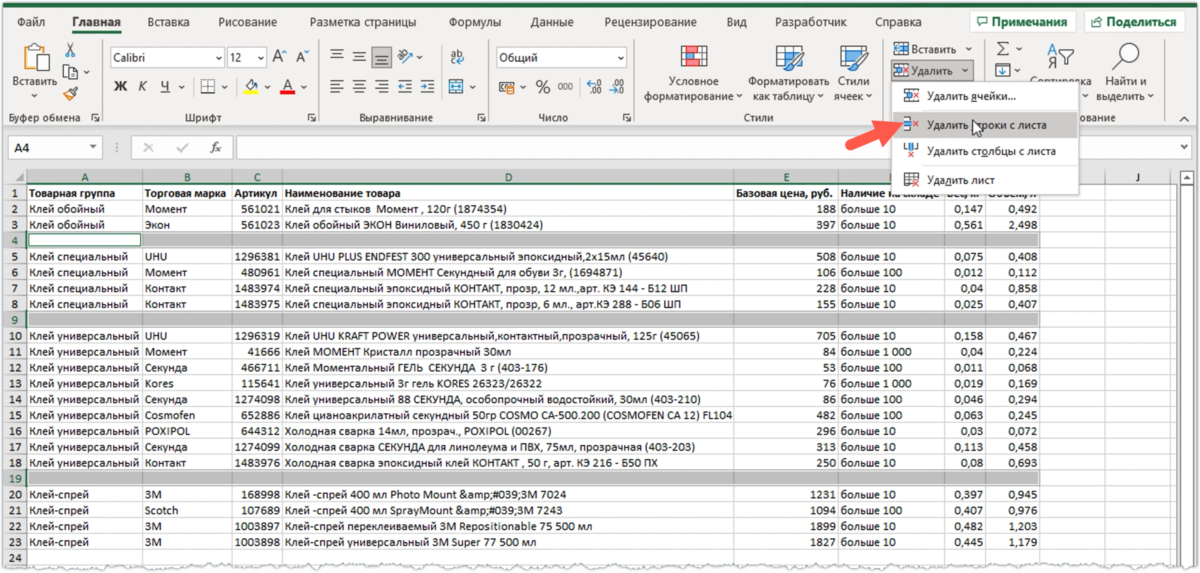
Task: Click the Удалить split button
Action: tap(930, 70)
